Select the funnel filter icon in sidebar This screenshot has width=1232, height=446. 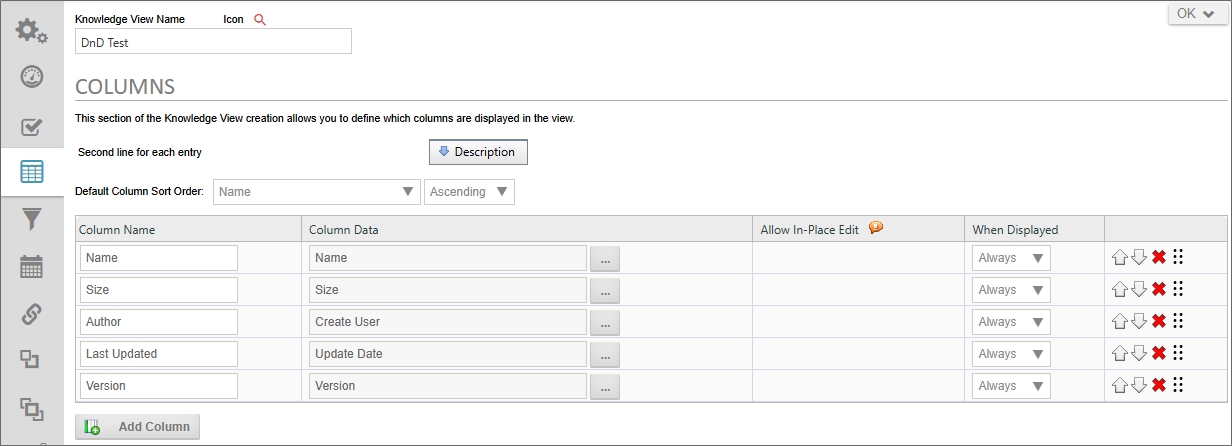coord(31,219)
